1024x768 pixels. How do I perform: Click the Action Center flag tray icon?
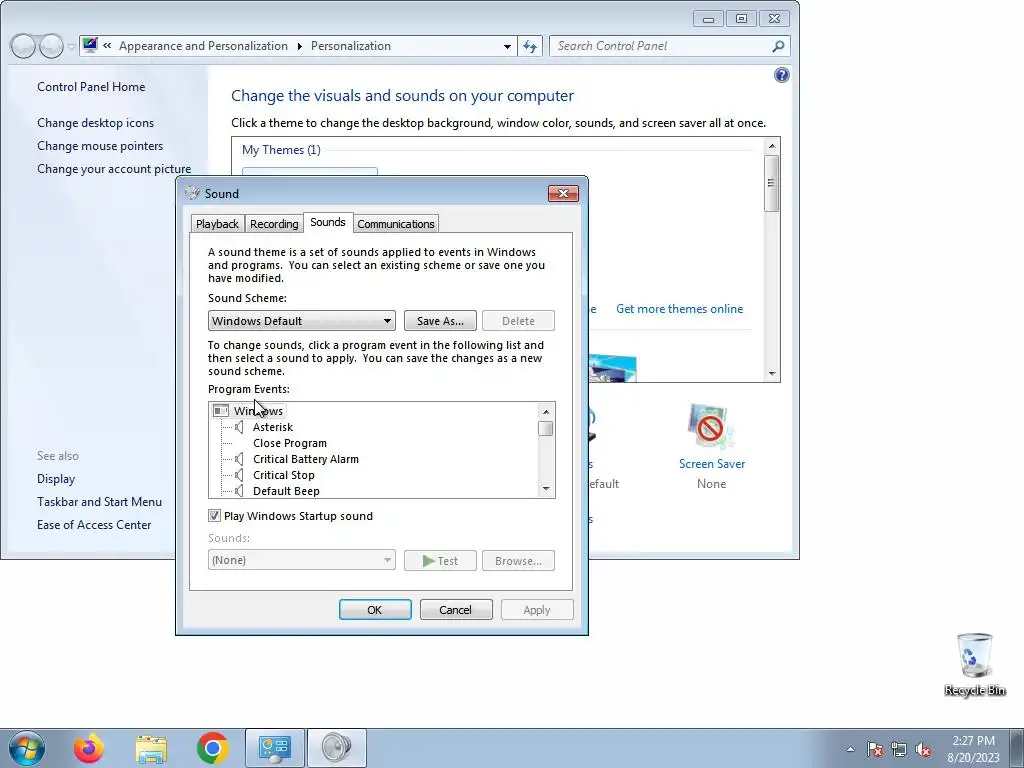click(875, 750)
